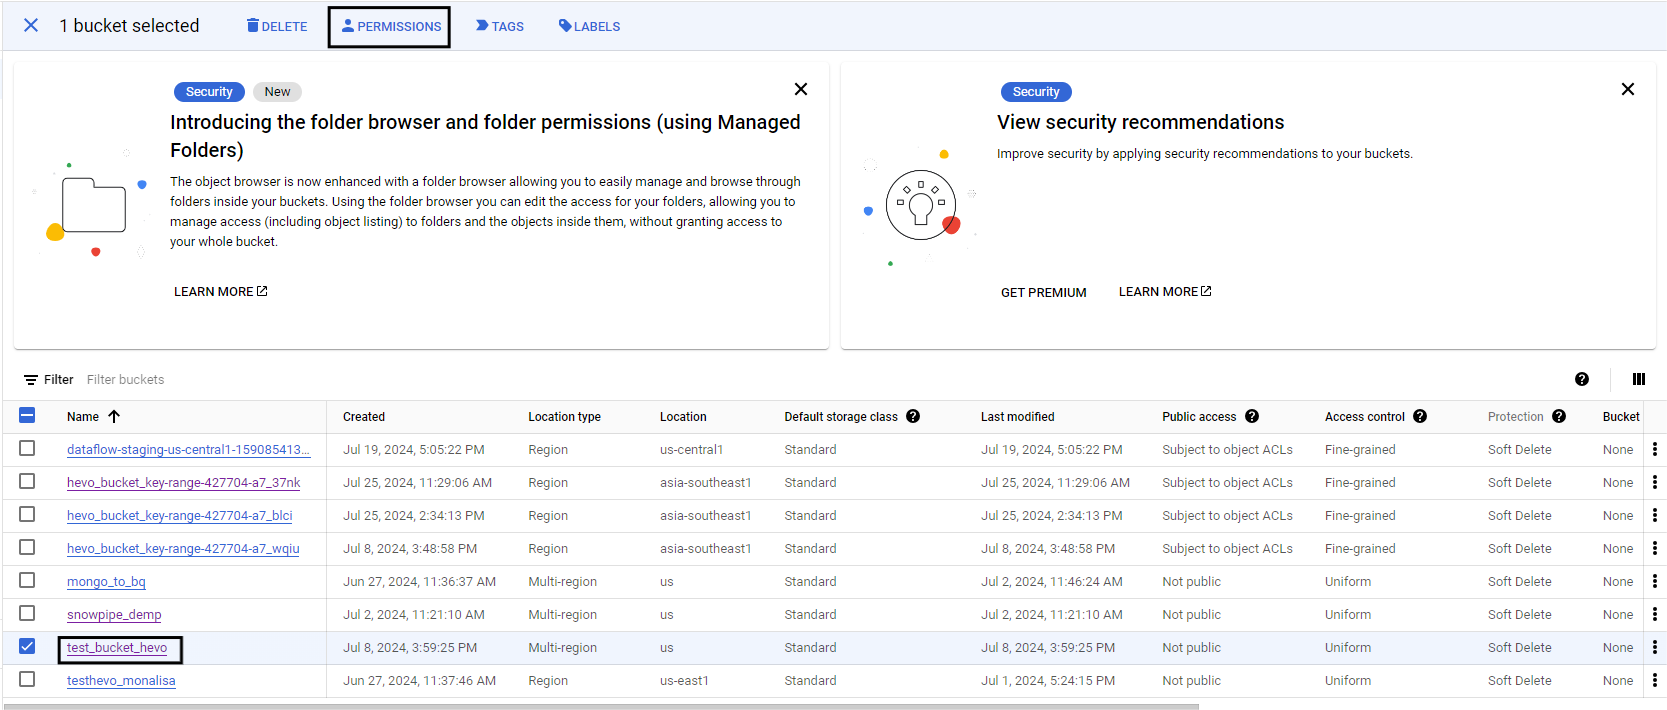Click LEARN MORE on the folder browser card

tap(221, 292)
